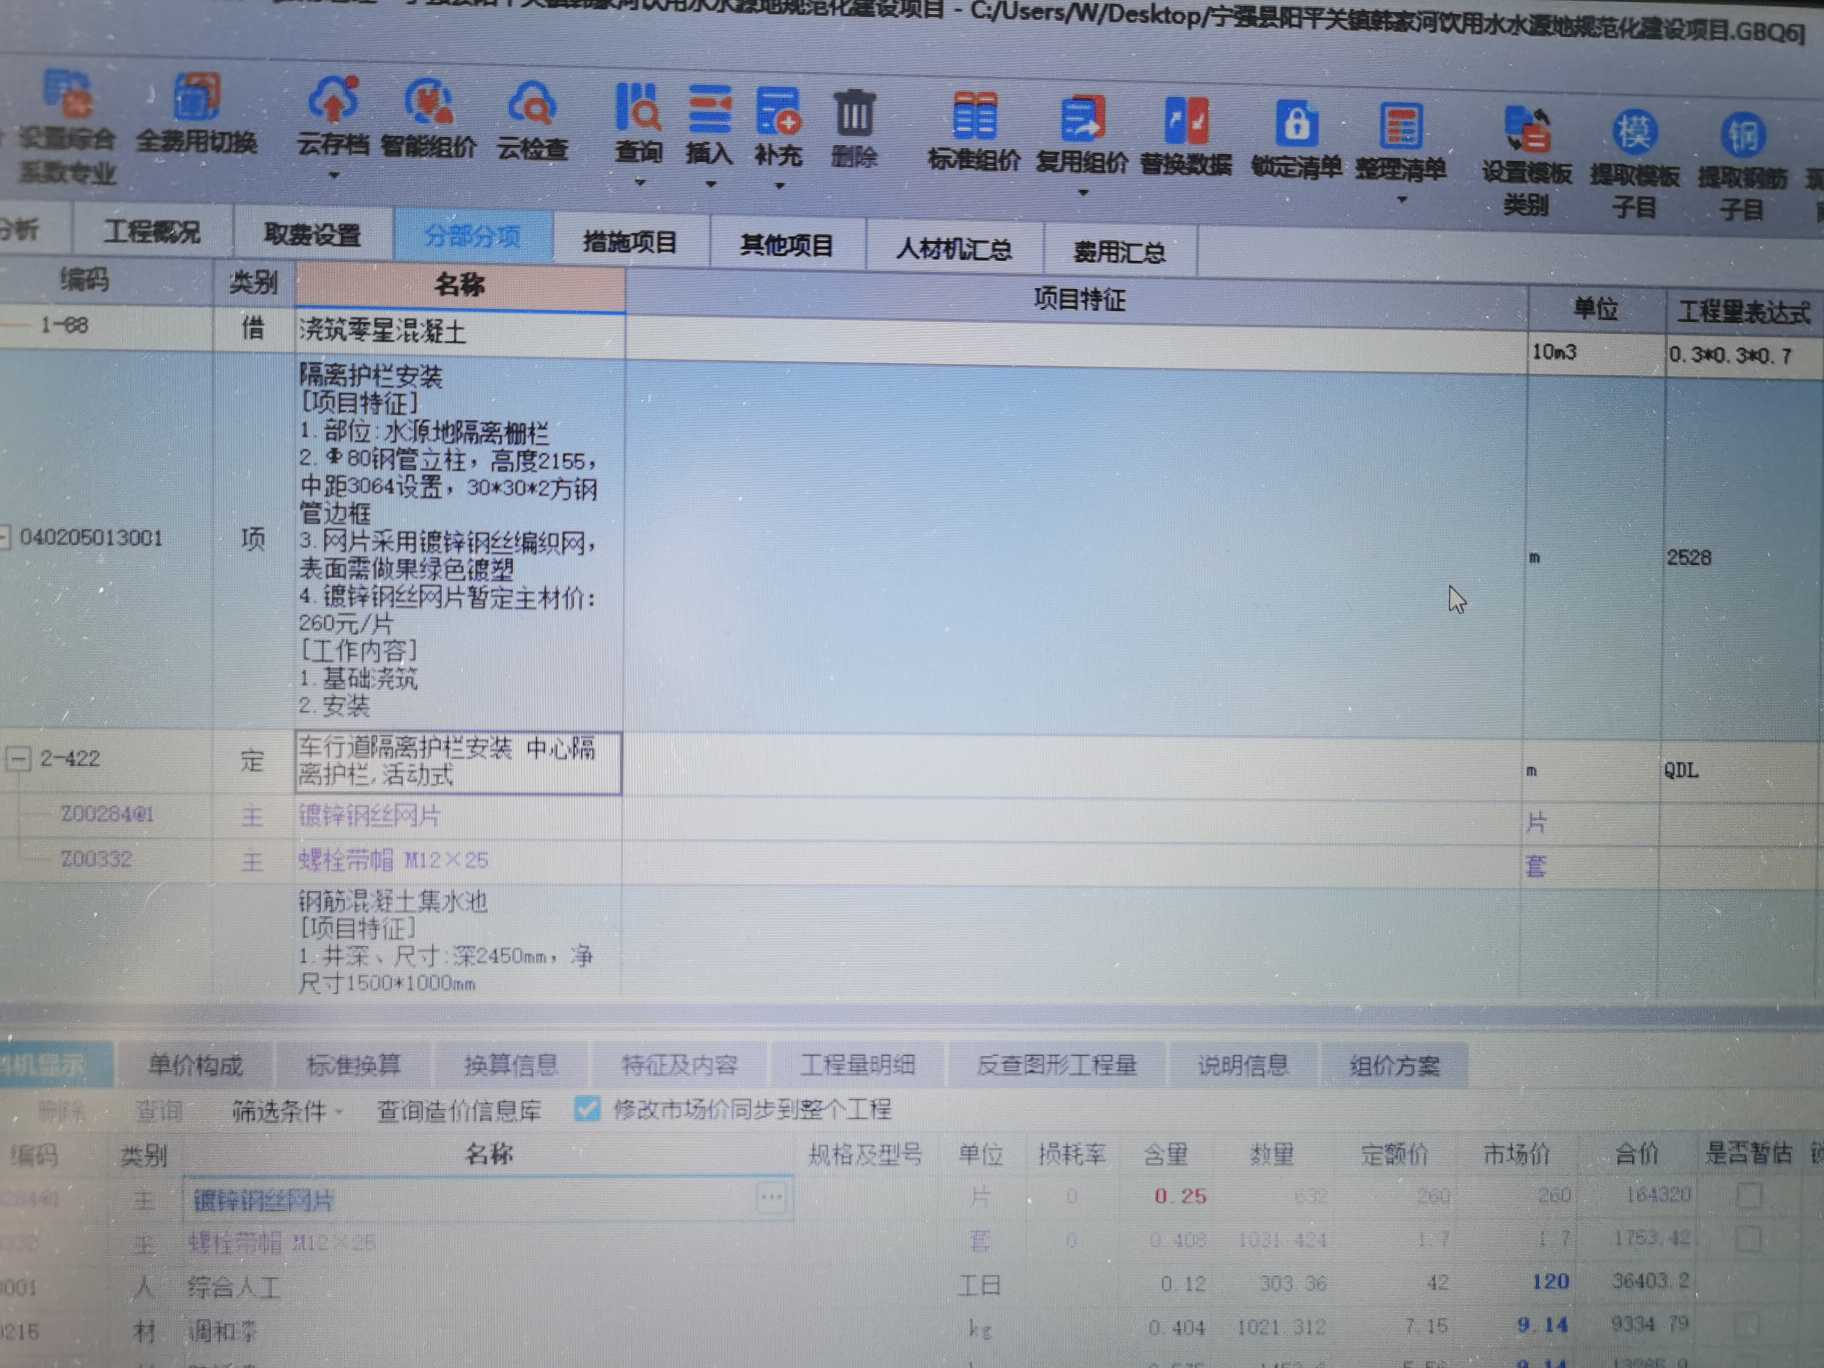Click the 0.25 含量 cell
The height and width of the screenshot is (1368, 1824).
[1180, 1196]
